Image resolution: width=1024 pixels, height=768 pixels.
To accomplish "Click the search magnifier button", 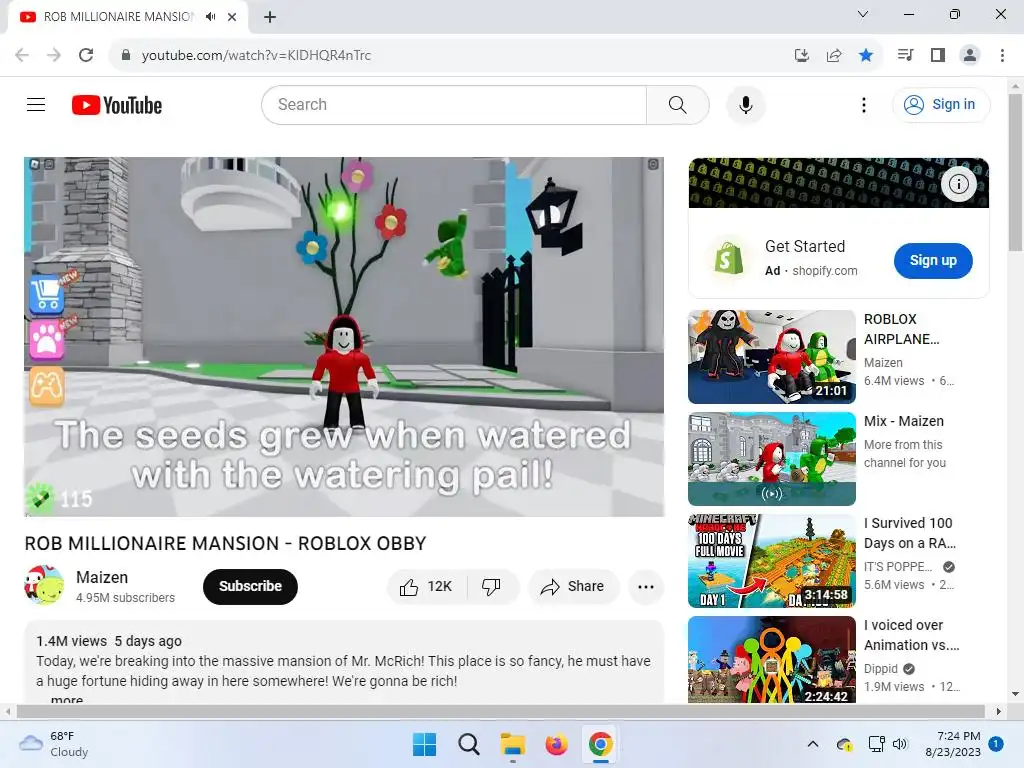I will point(677,104).
